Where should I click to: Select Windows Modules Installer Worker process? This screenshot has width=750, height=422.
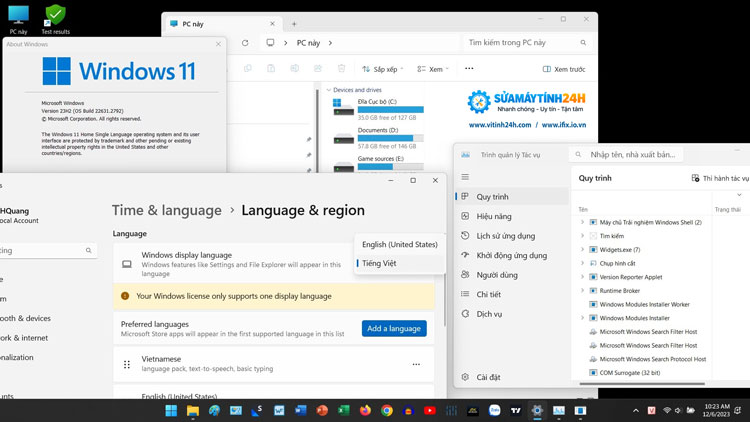click(x=643, y=304)
